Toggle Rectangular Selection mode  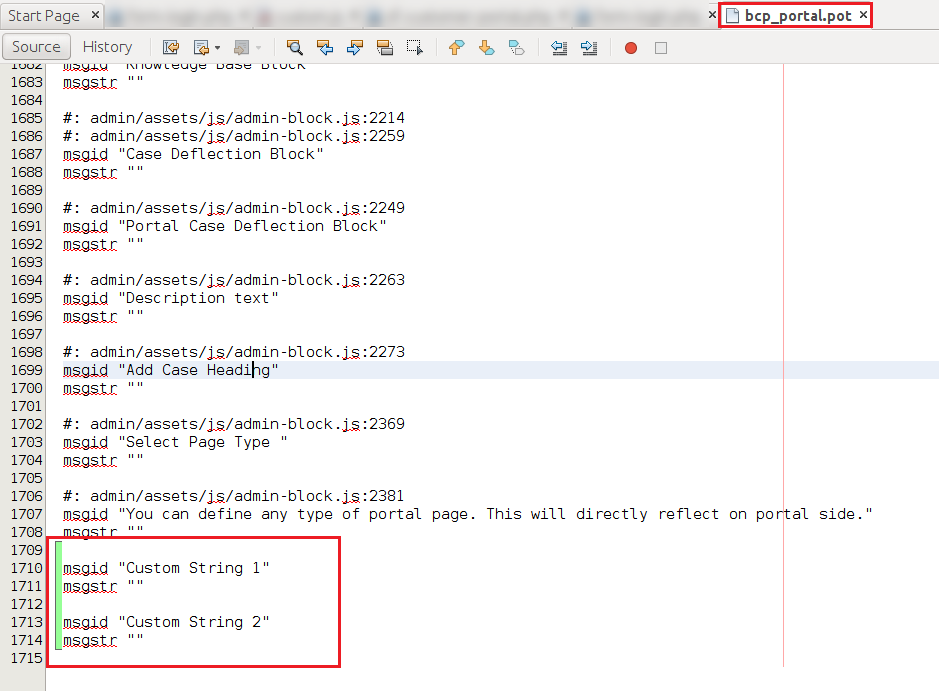pos(414,47)
